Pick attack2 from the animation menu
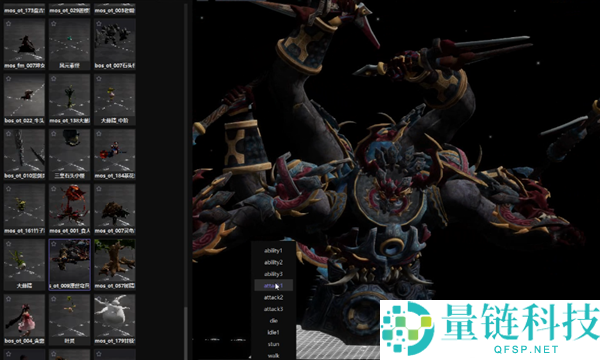The image size is (600, 360). (x=273, y=297)
